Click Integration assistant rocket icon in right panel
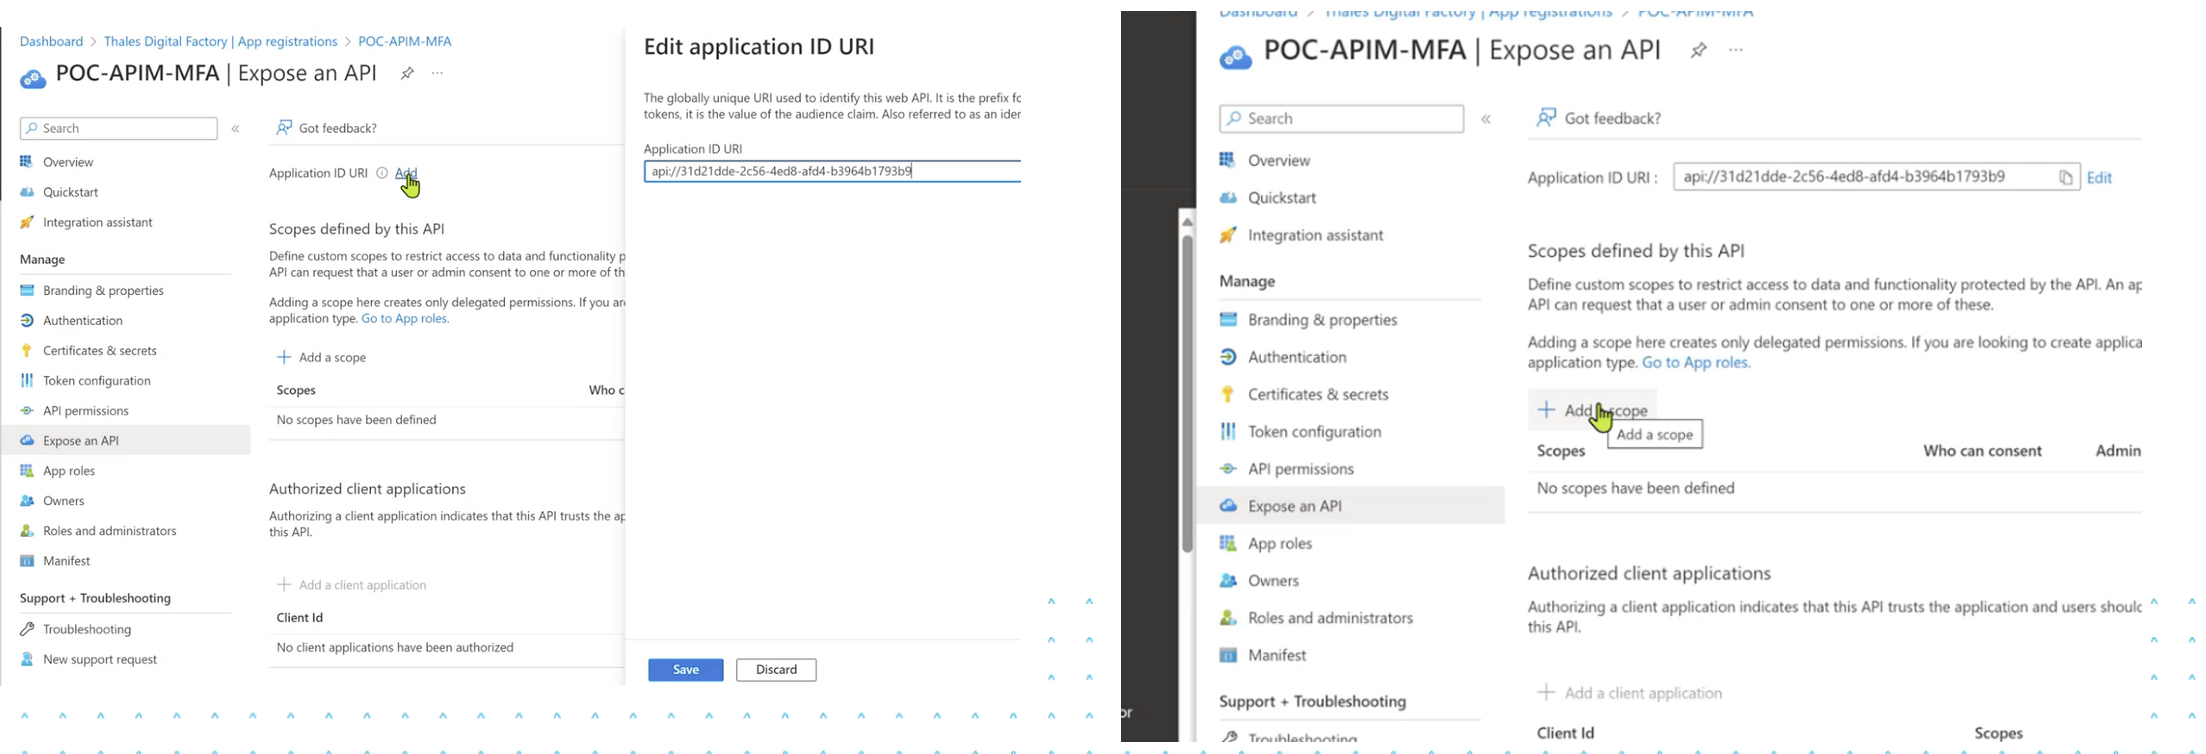 click(x=1228, y=235)
